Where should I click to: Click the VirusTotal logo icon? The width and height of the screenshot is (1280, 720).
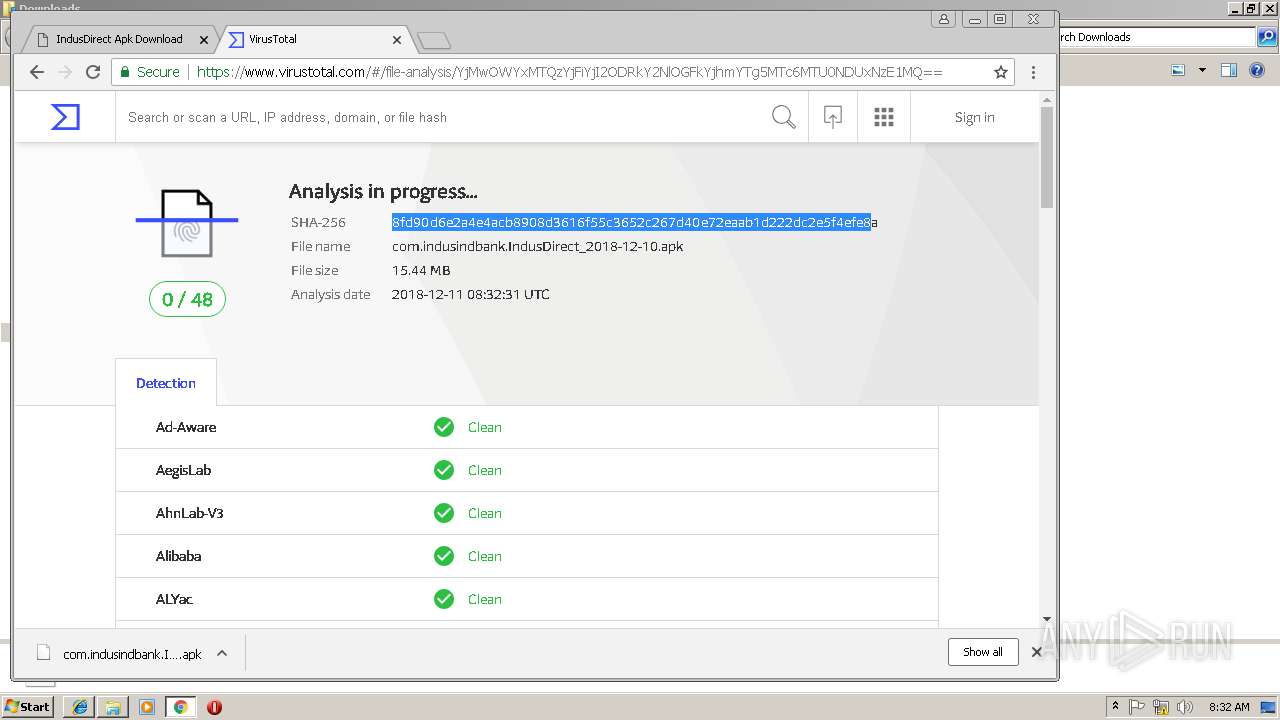(x=65, y=117)
